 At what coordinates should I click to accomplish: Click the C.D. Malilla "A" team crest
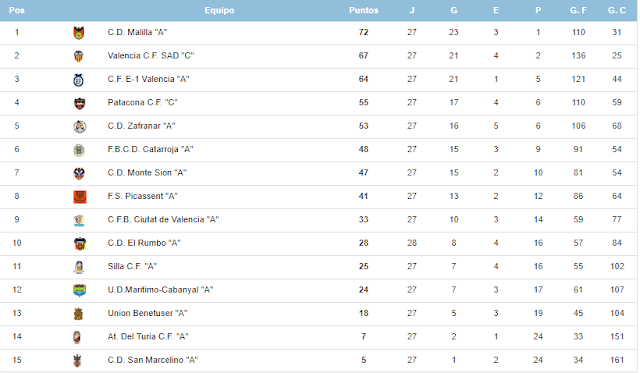click(79, 33)
